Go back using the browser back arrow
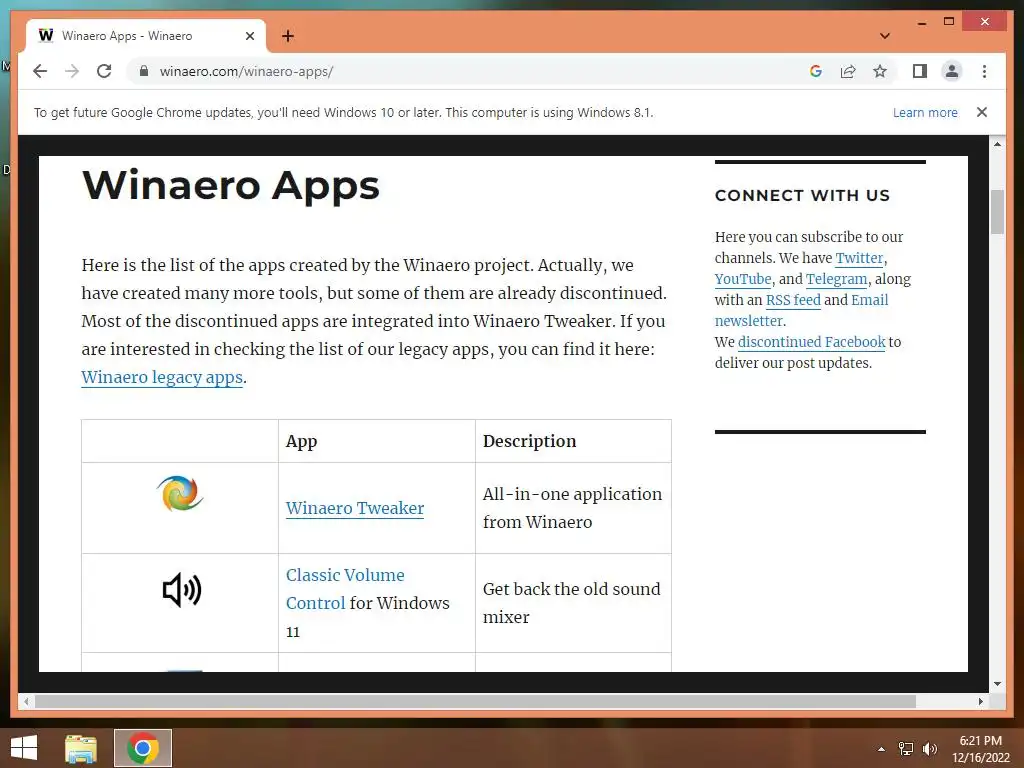This screenshot has width=1024, height=768. click(40, 71)
